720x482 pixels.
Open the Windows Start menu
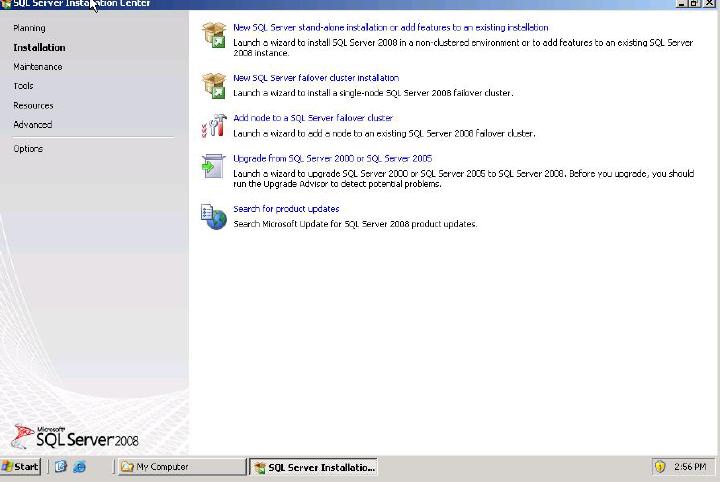[x=21, y=467]
